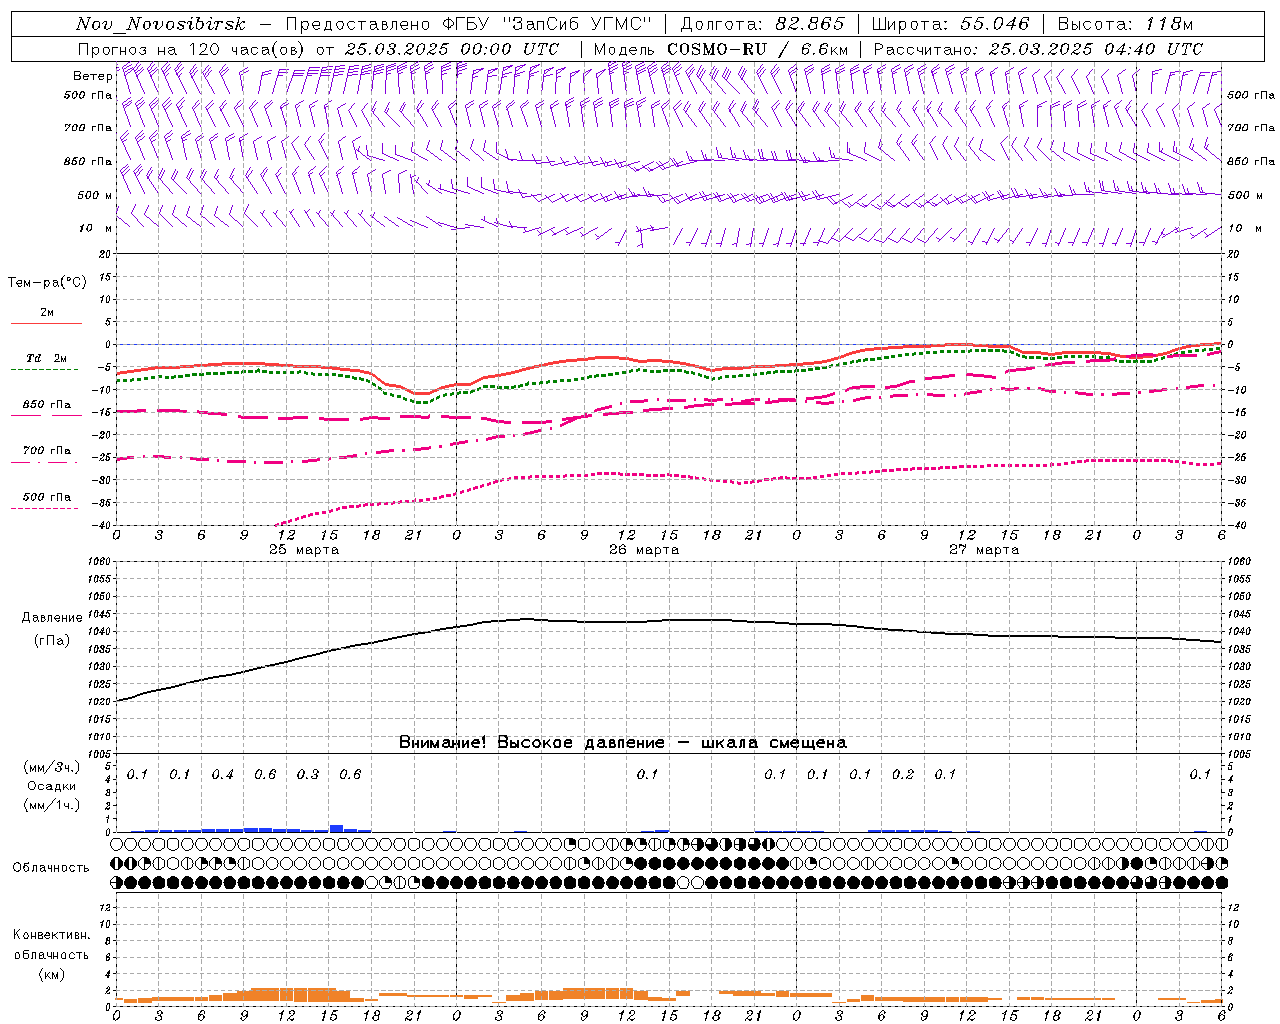
Task: Click the Высота: 118м value
Action: point(1125,24)
